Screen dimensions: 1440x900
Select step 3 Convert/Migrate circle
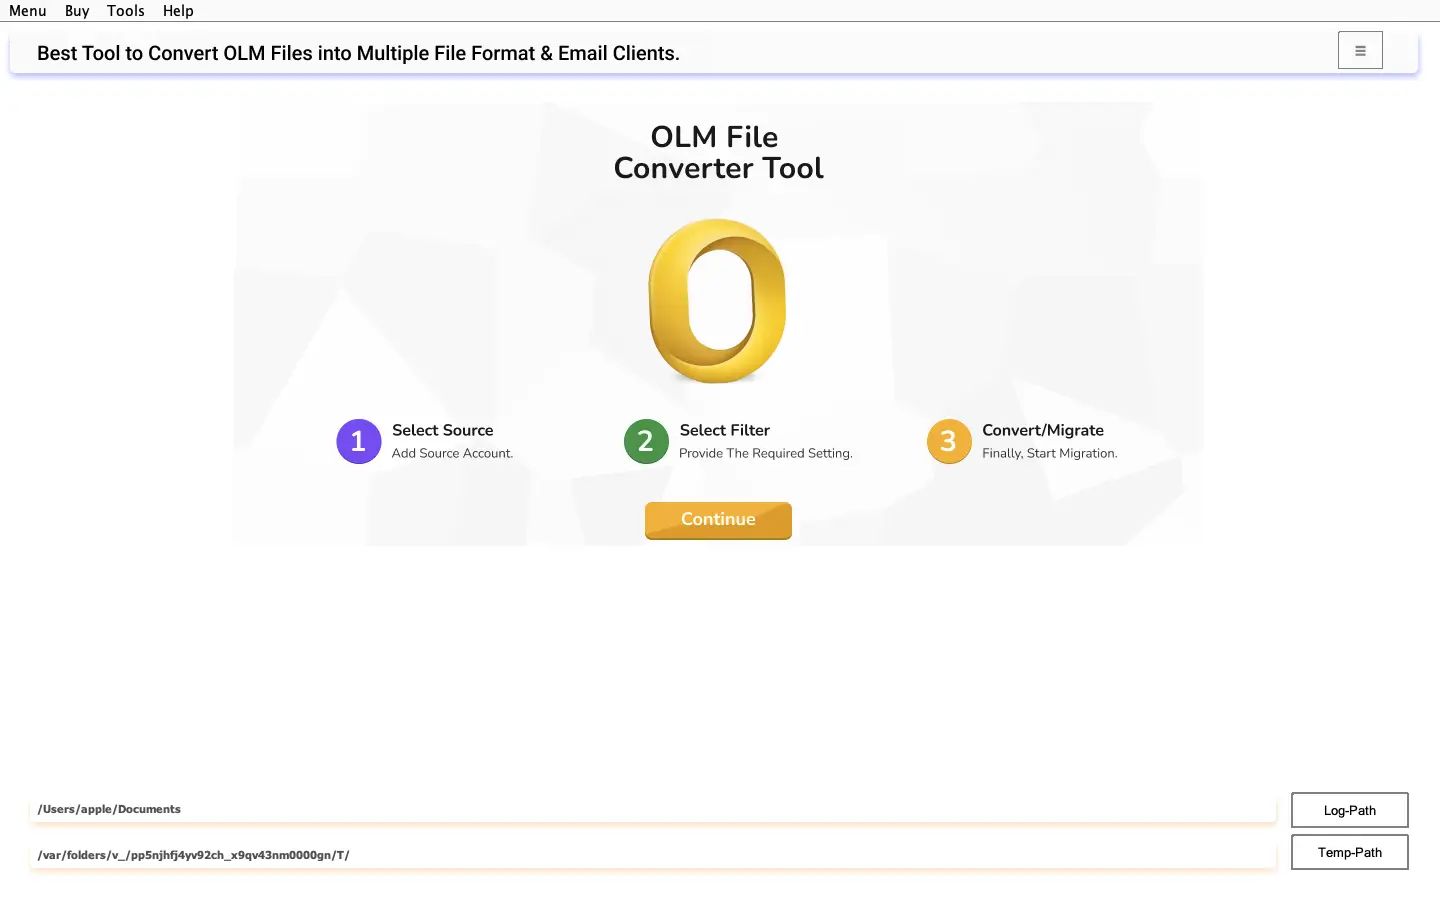(x=948, y=441)
